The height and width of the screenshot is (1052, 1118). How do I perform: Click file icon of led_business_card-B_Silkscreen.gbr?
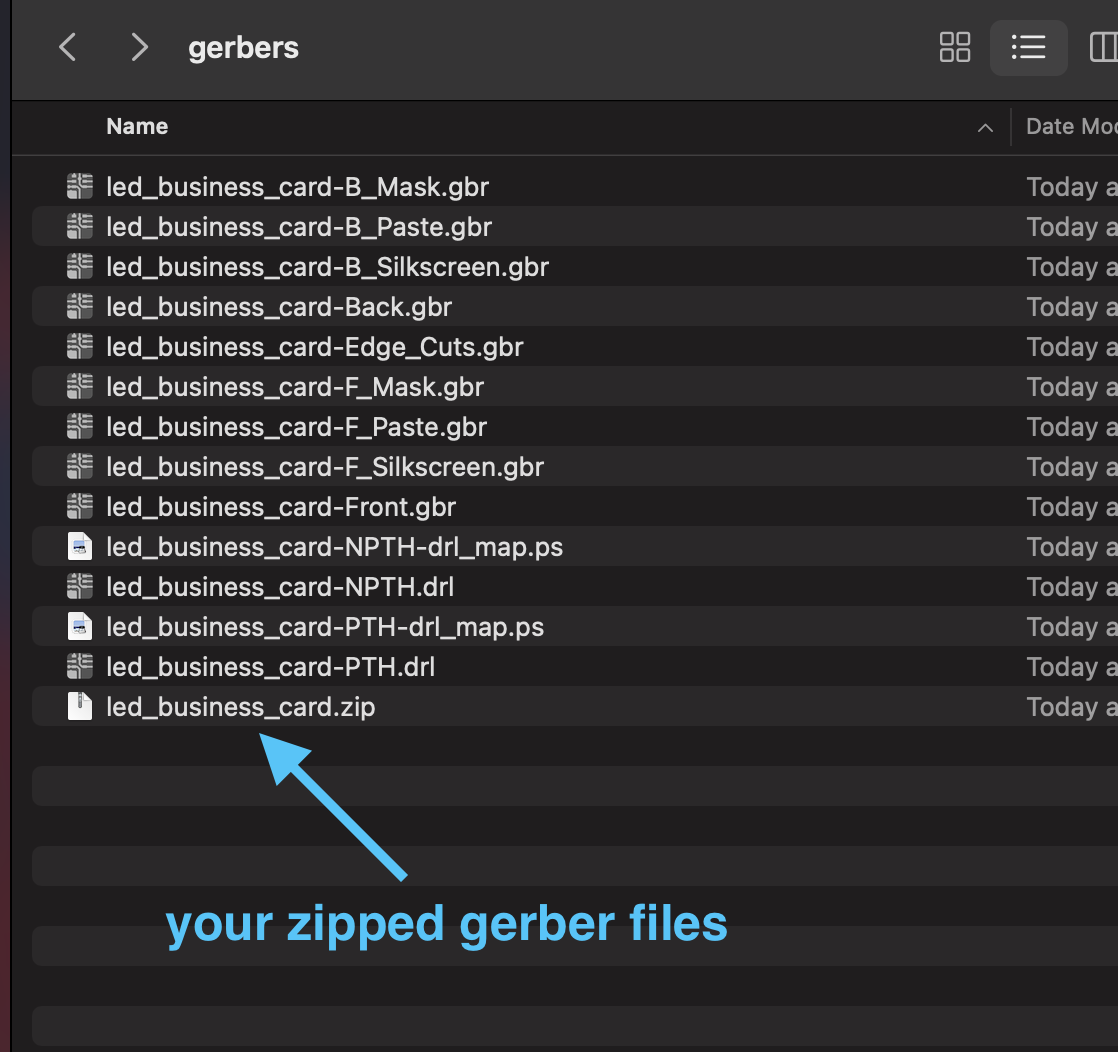click(x=80, y=266)
